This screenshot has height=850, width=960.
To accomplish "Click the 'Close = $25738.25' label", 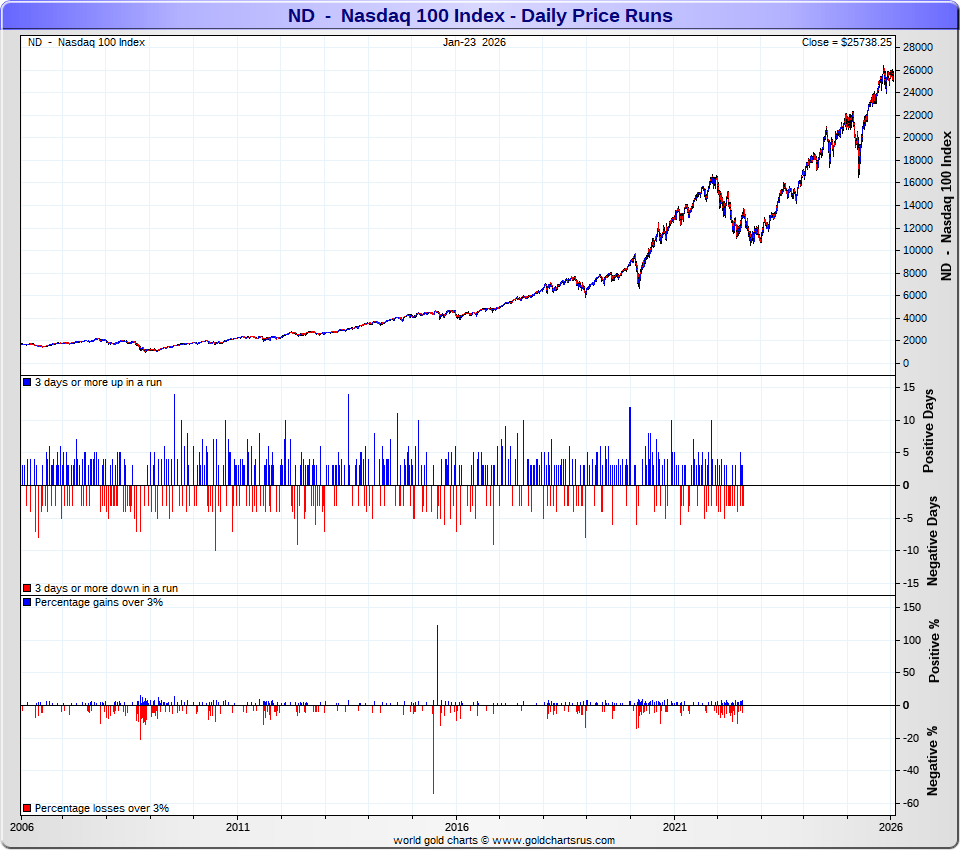I will [x=847, y=42].
